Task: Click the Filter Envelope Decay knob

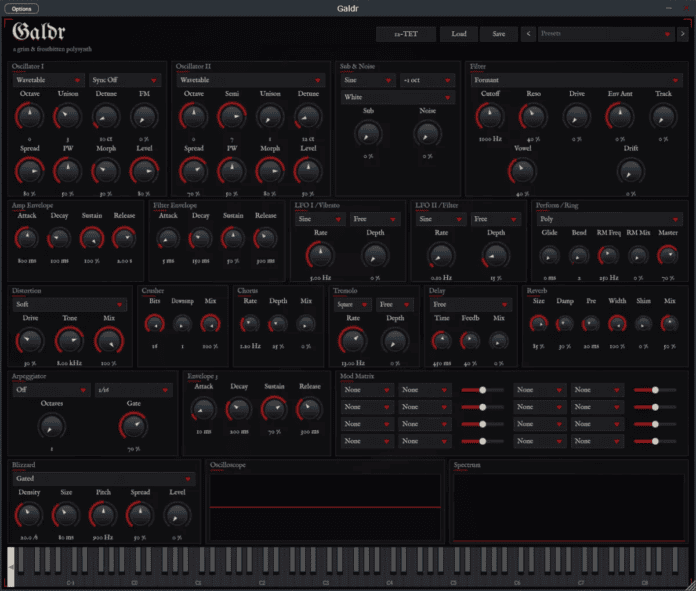Action: click(201, 238)
